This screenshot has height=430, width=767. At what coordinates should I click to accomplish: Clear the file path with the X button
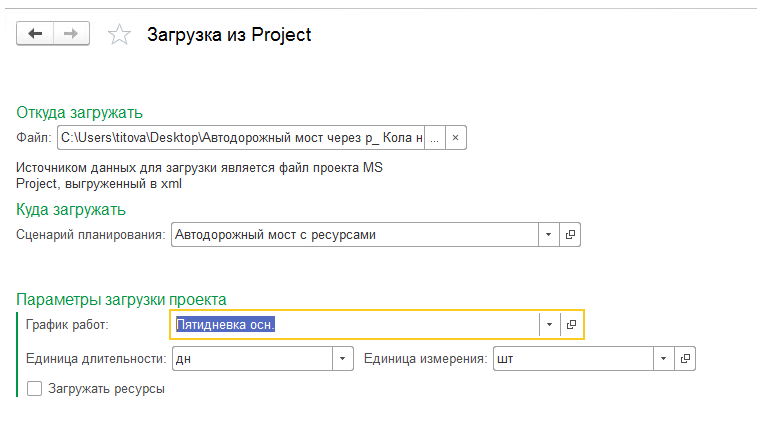[455, 138]
